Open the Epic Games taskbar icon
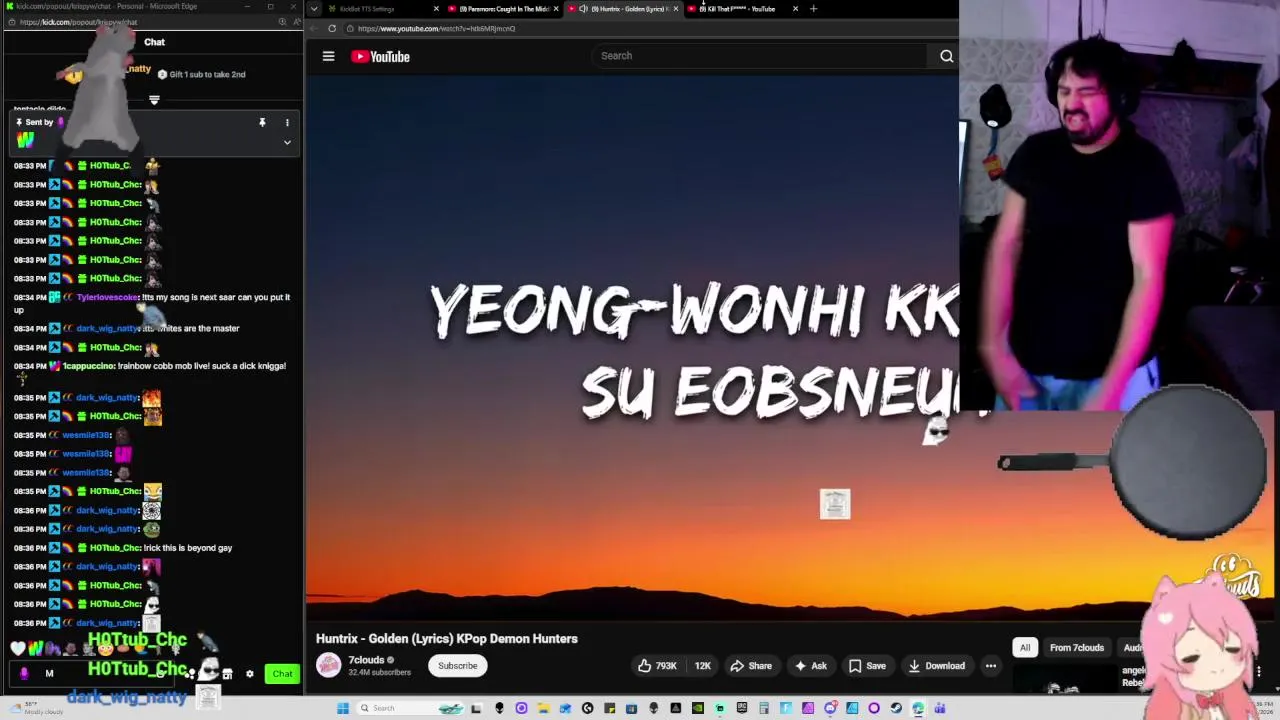The width and height of the screenshot is (1280, 720). pos(741,708)
